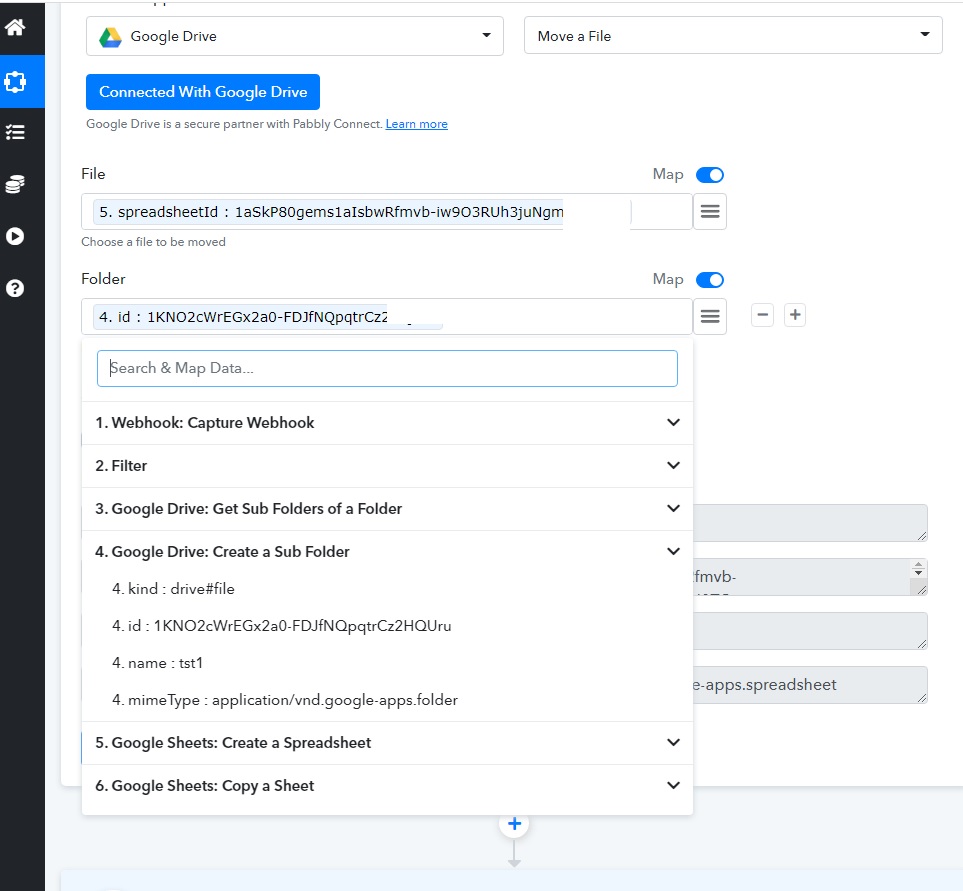This screenshot has height=891, width=963.
Task: Add a step with blue plus circle
Action: [x=515, y=823]
